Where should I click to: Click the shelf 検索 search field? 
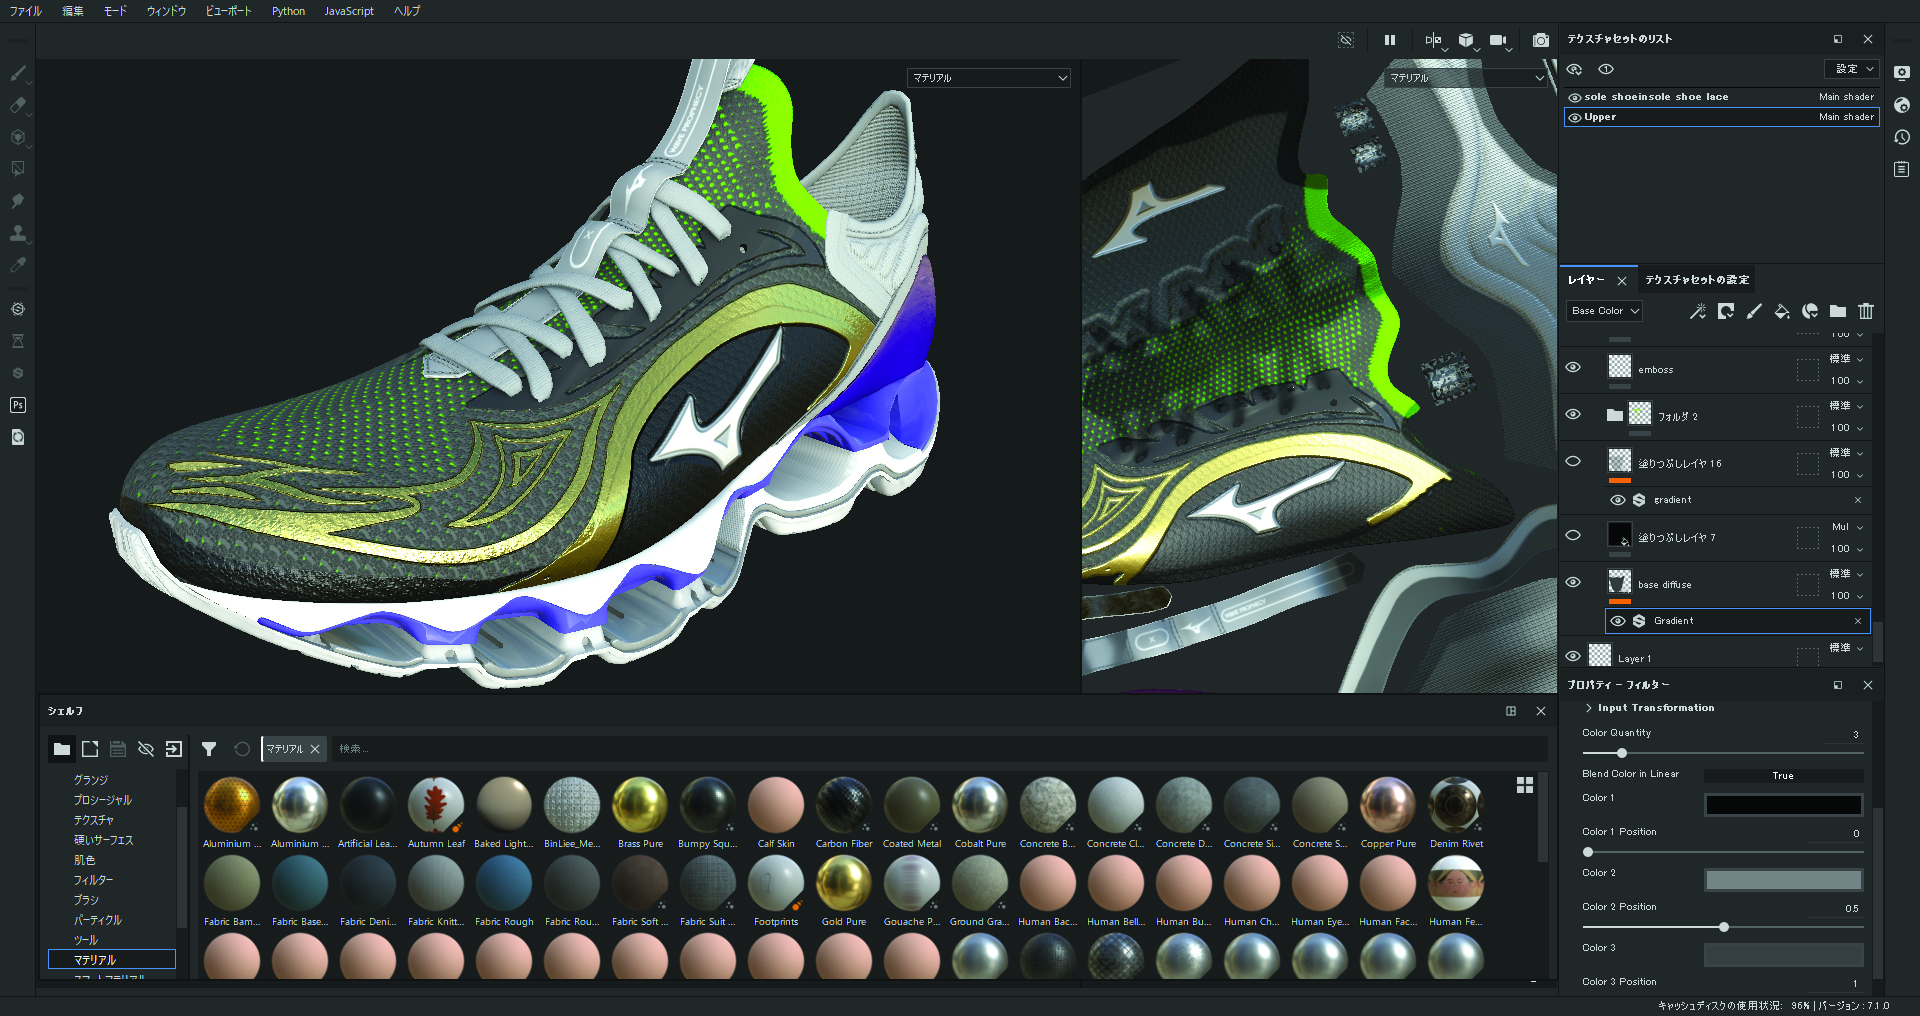pyautogui.click(x=938, y=749)
